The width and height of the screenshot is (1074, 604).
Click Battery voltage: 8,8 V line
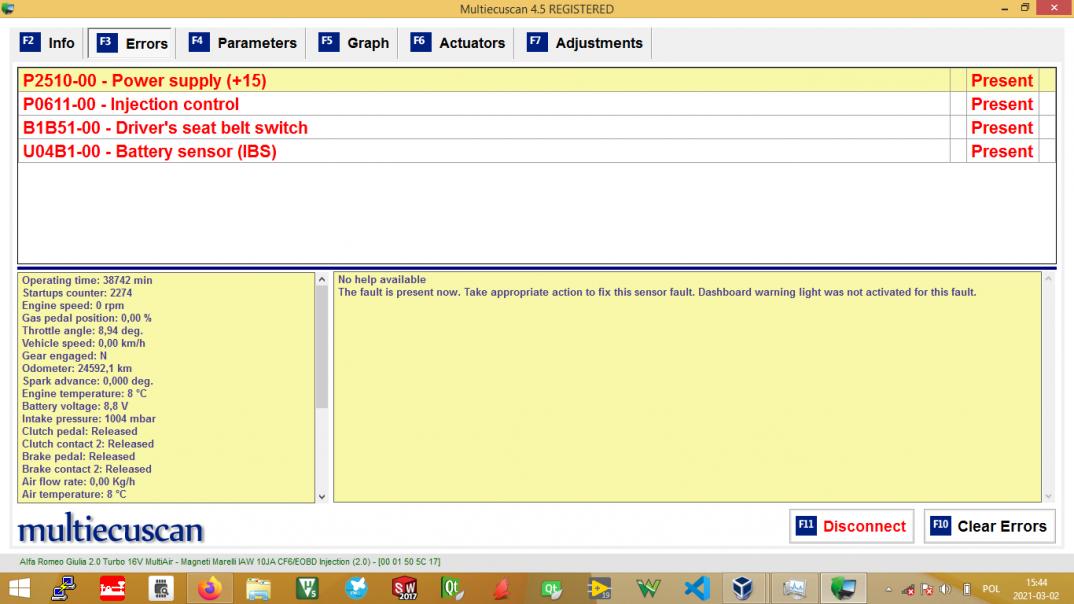pyautogui.click(x=75, y=406)
